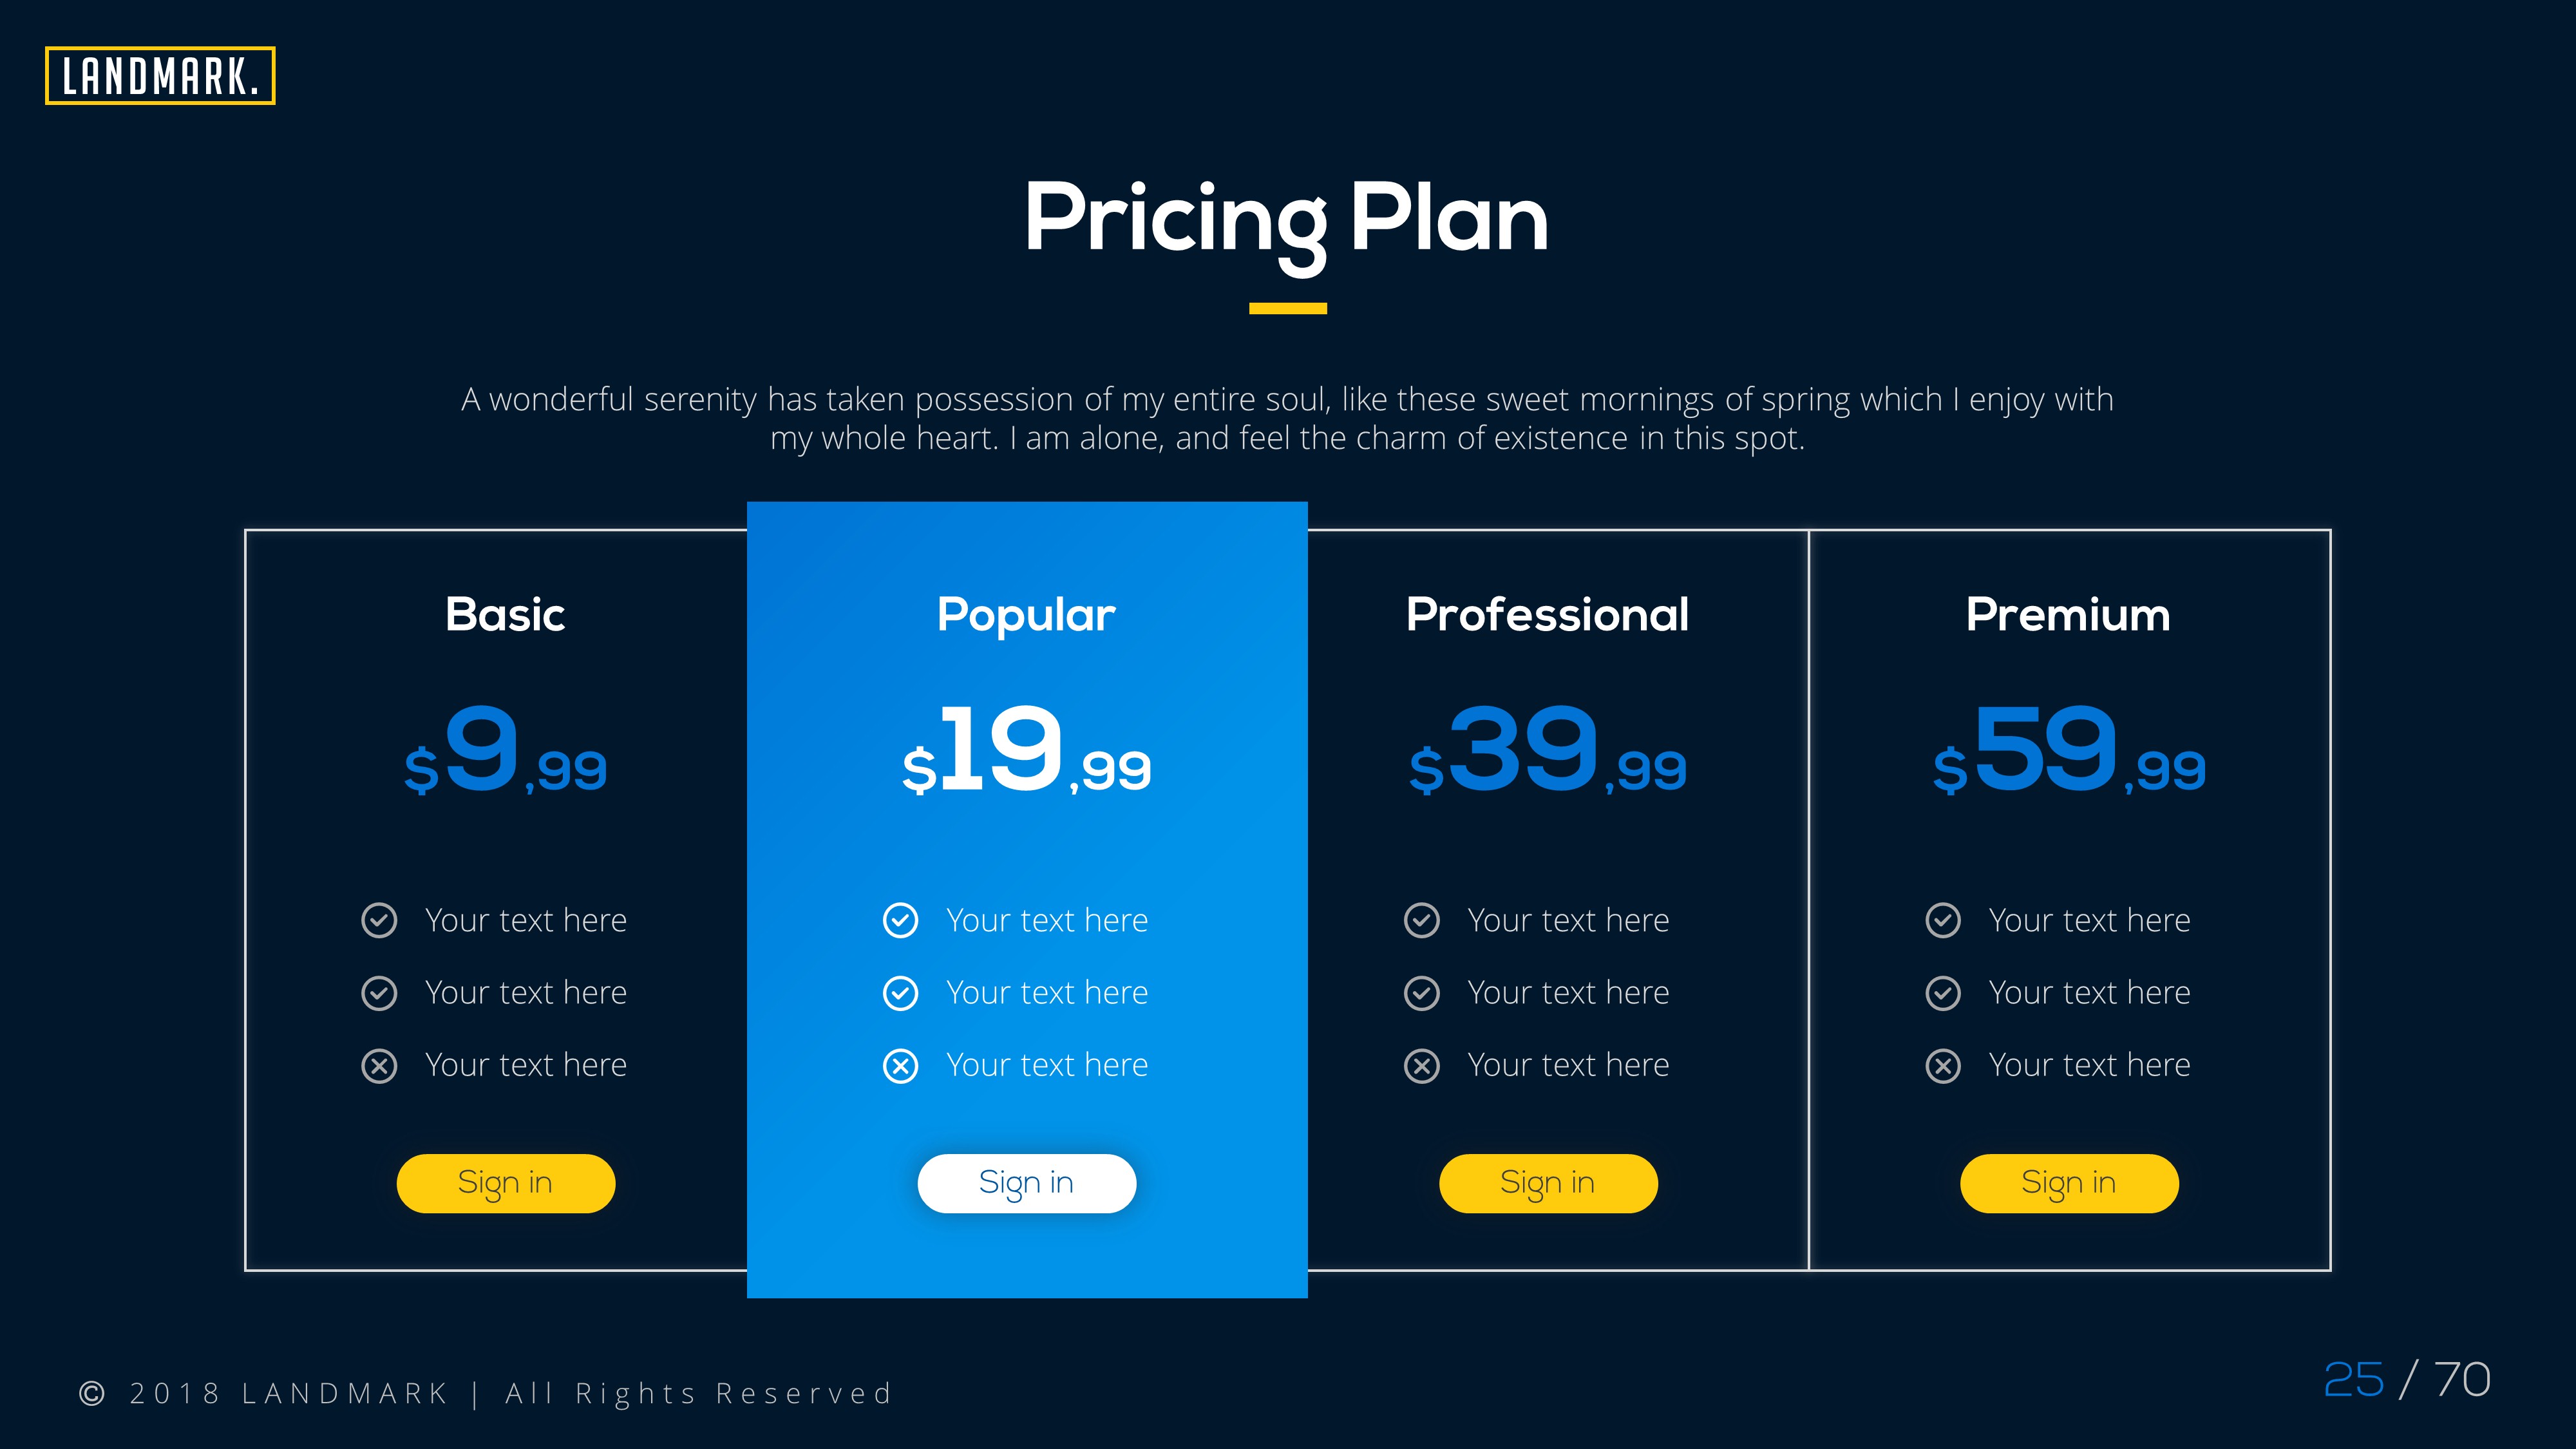
Task: Click the copyright symbol in the footer
Action: [x=92, y=1393]
